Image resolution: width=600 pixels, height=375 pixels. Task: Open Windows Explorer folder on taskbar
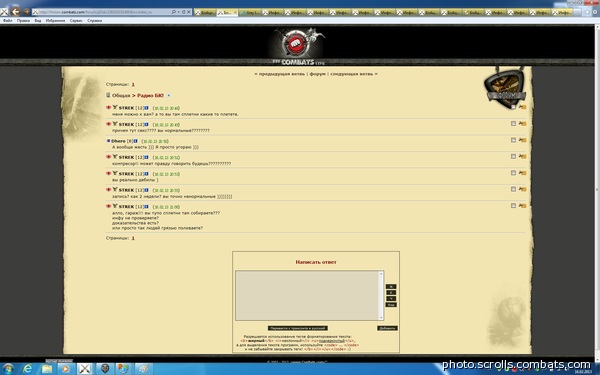click(x=47, y=369)
